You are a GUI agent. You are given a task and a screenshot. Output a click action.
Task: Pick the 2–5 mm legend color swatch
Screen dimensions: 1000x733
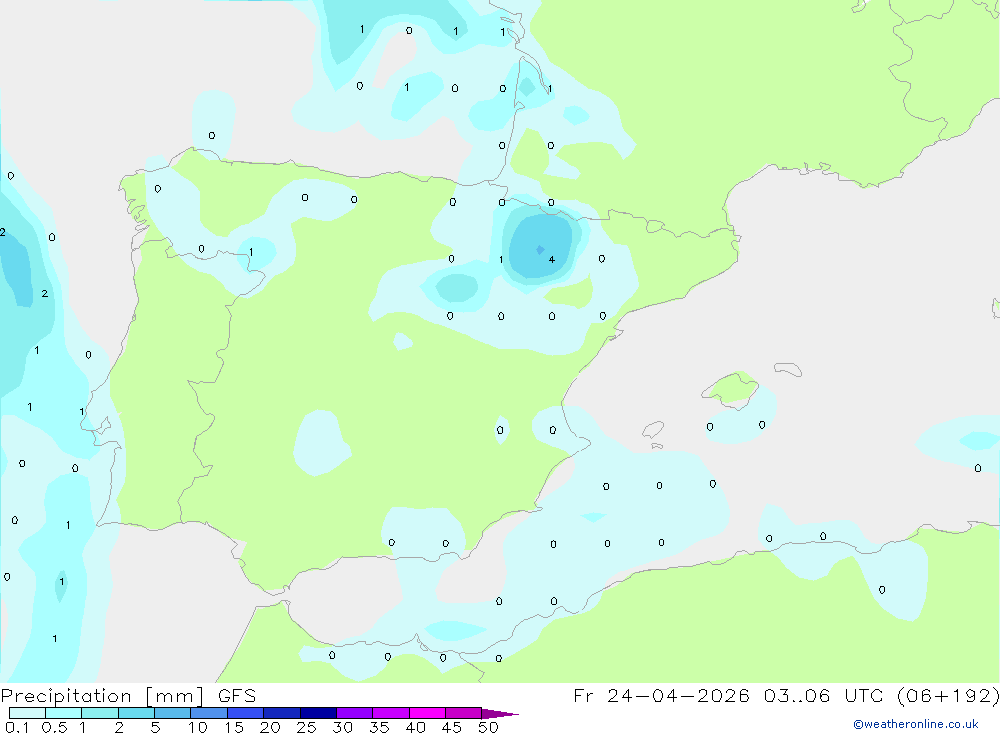tap(136, 713)
